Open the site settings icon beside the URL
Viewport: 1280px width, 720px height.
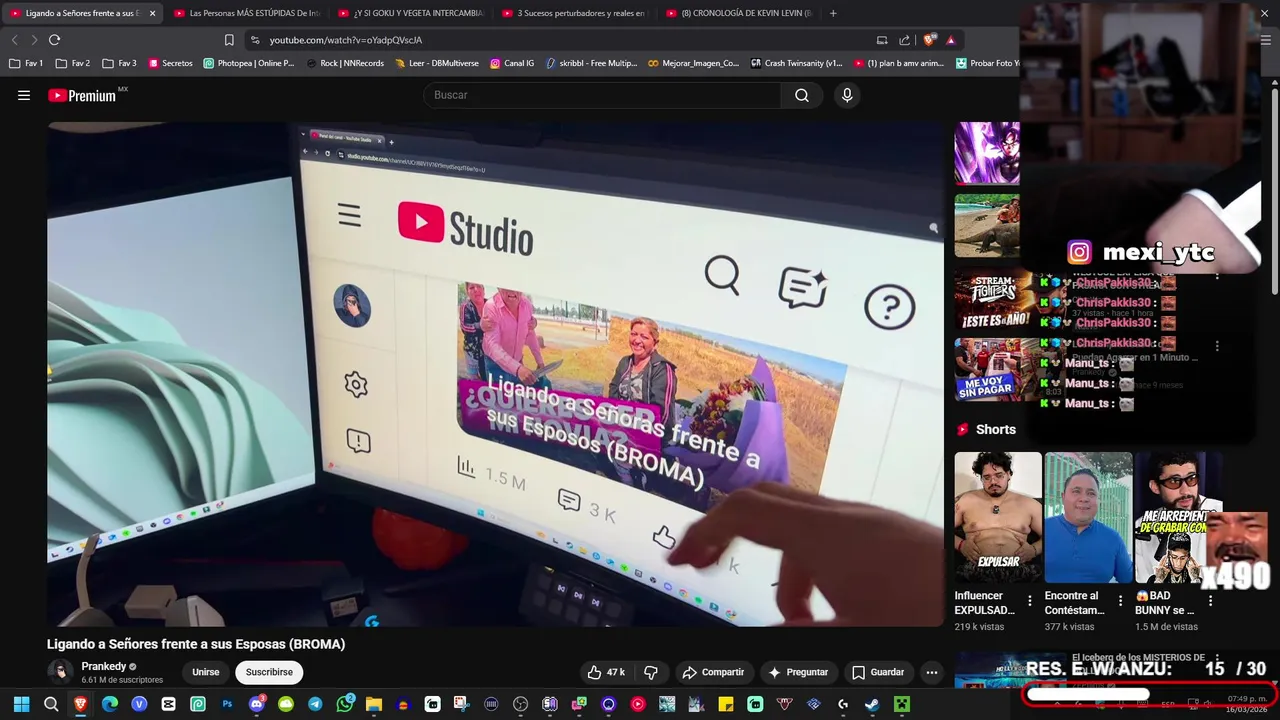pyautogui.click(x=255, y=40)
